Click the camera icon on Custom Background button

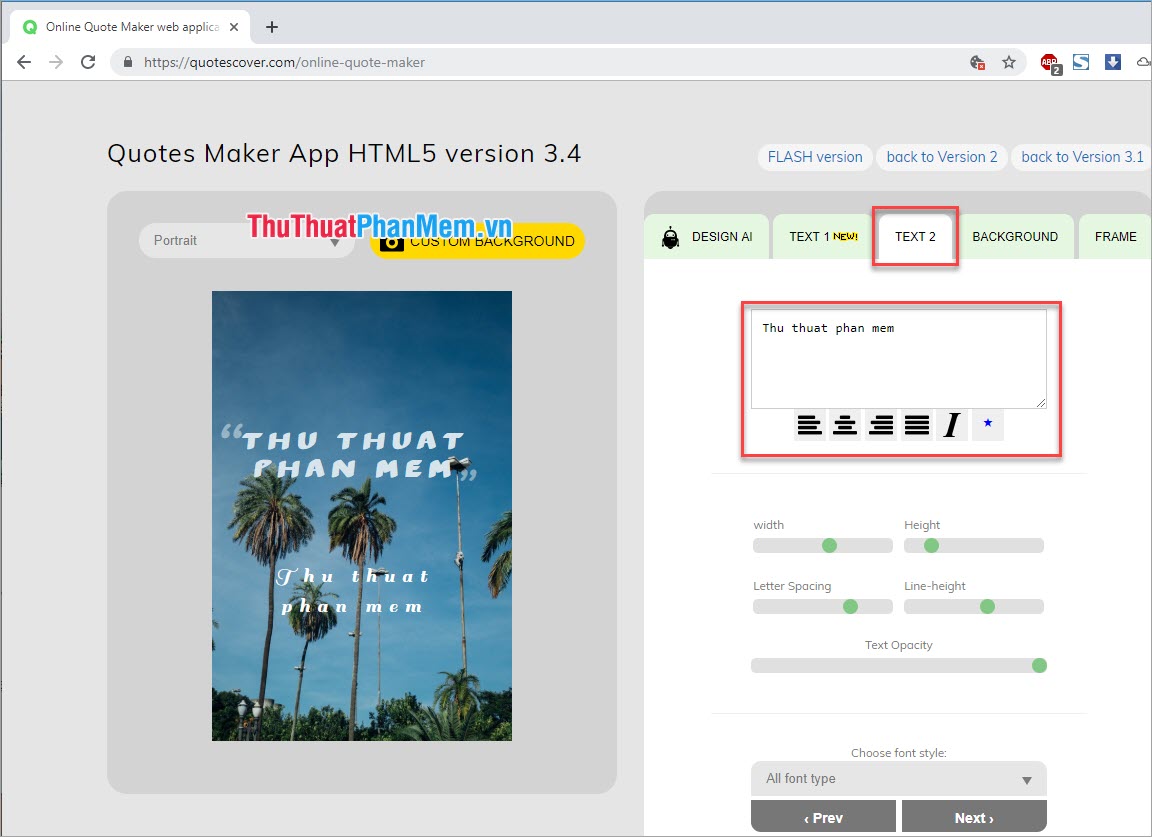click(392, 241)
